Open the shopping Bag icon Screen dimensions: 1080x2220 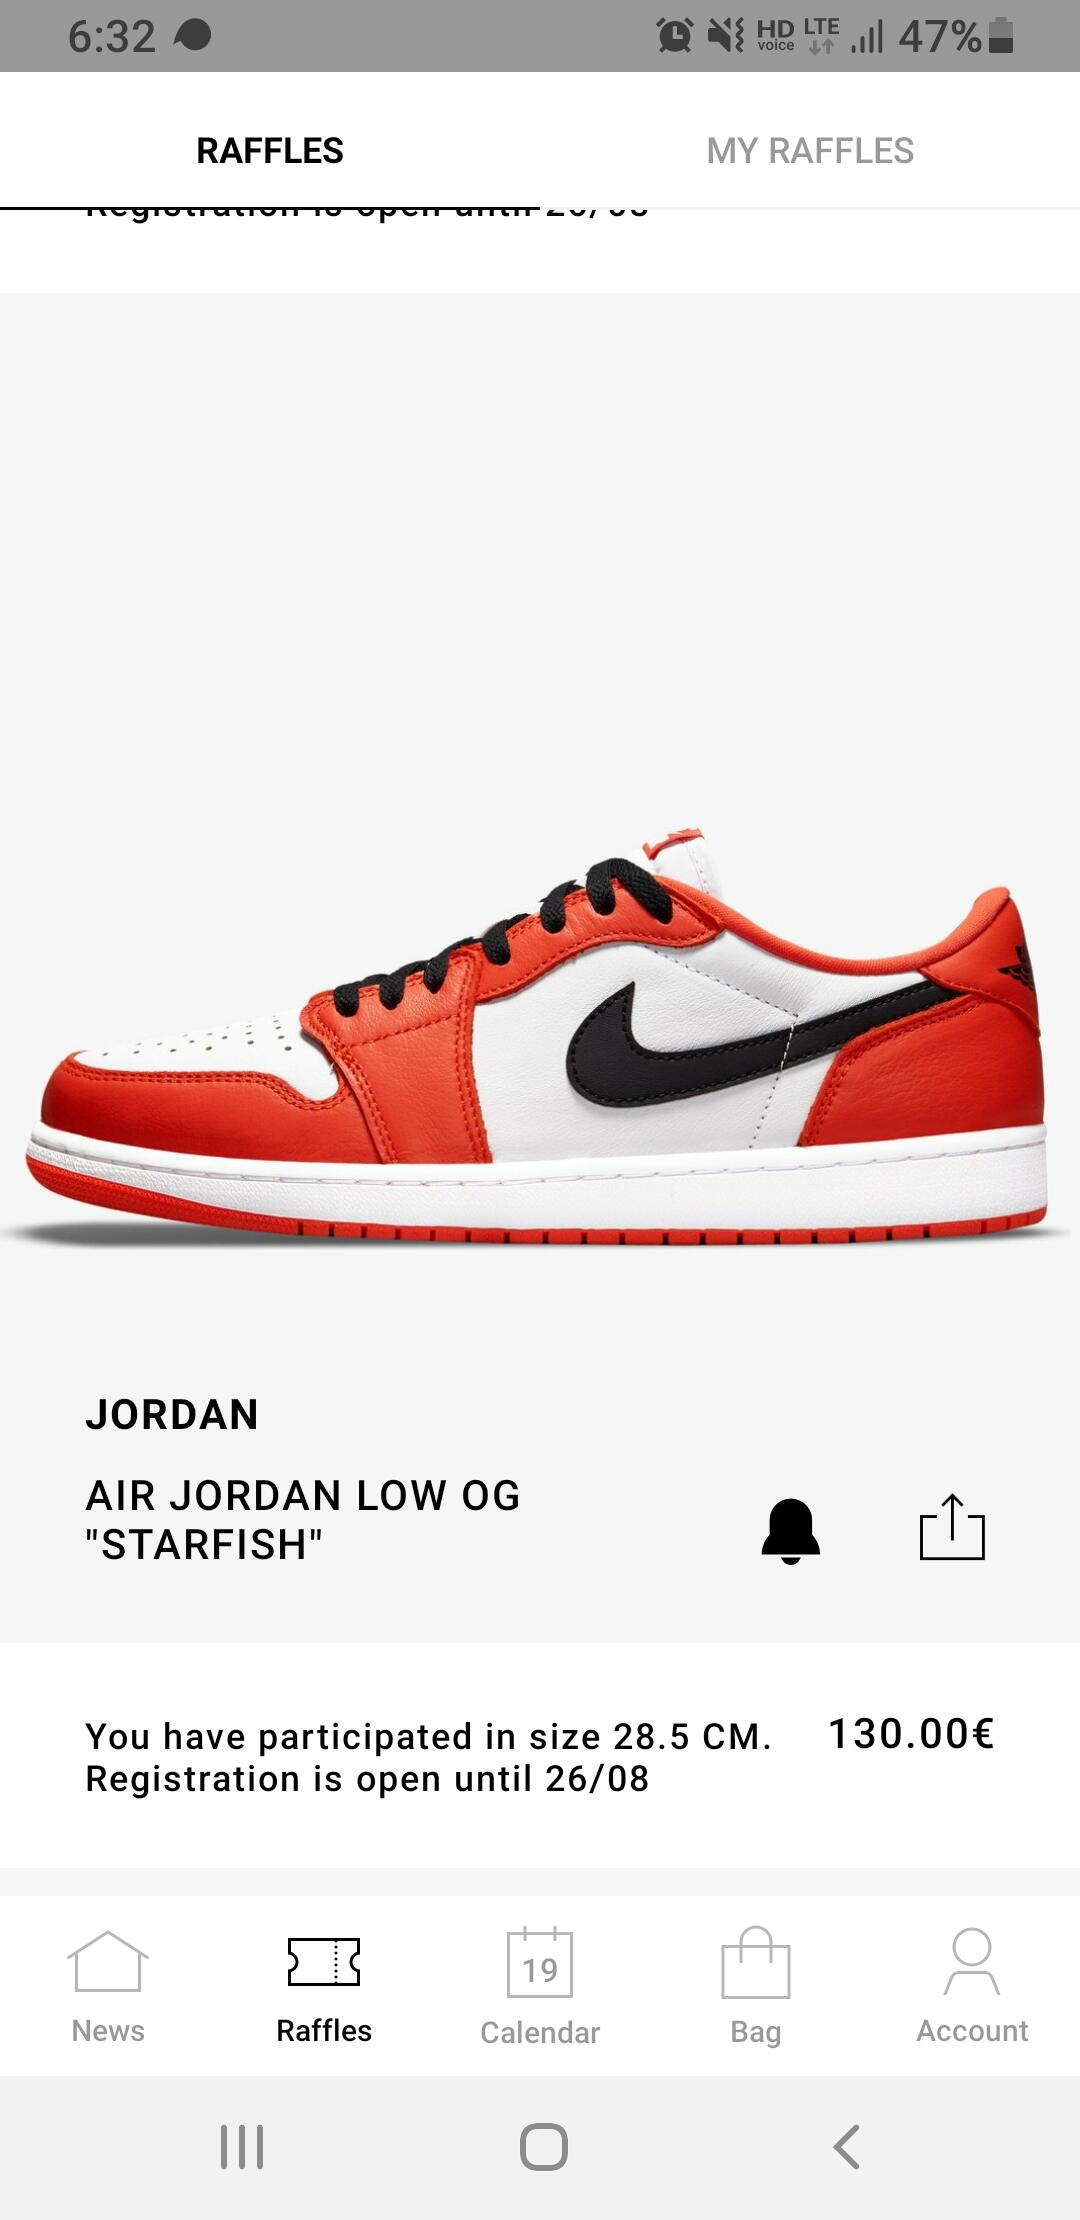coord(756,1962)
